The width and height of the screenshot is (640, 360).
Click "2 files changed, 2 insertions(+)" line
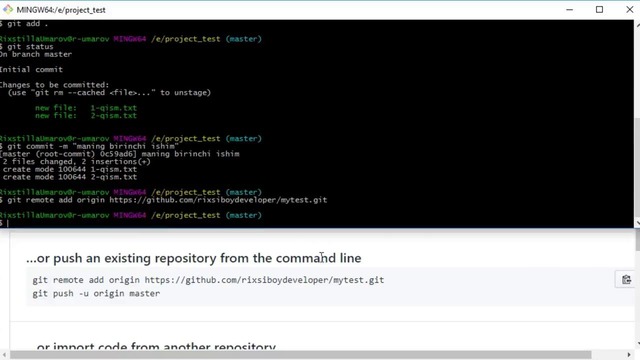tap(77, 162)
